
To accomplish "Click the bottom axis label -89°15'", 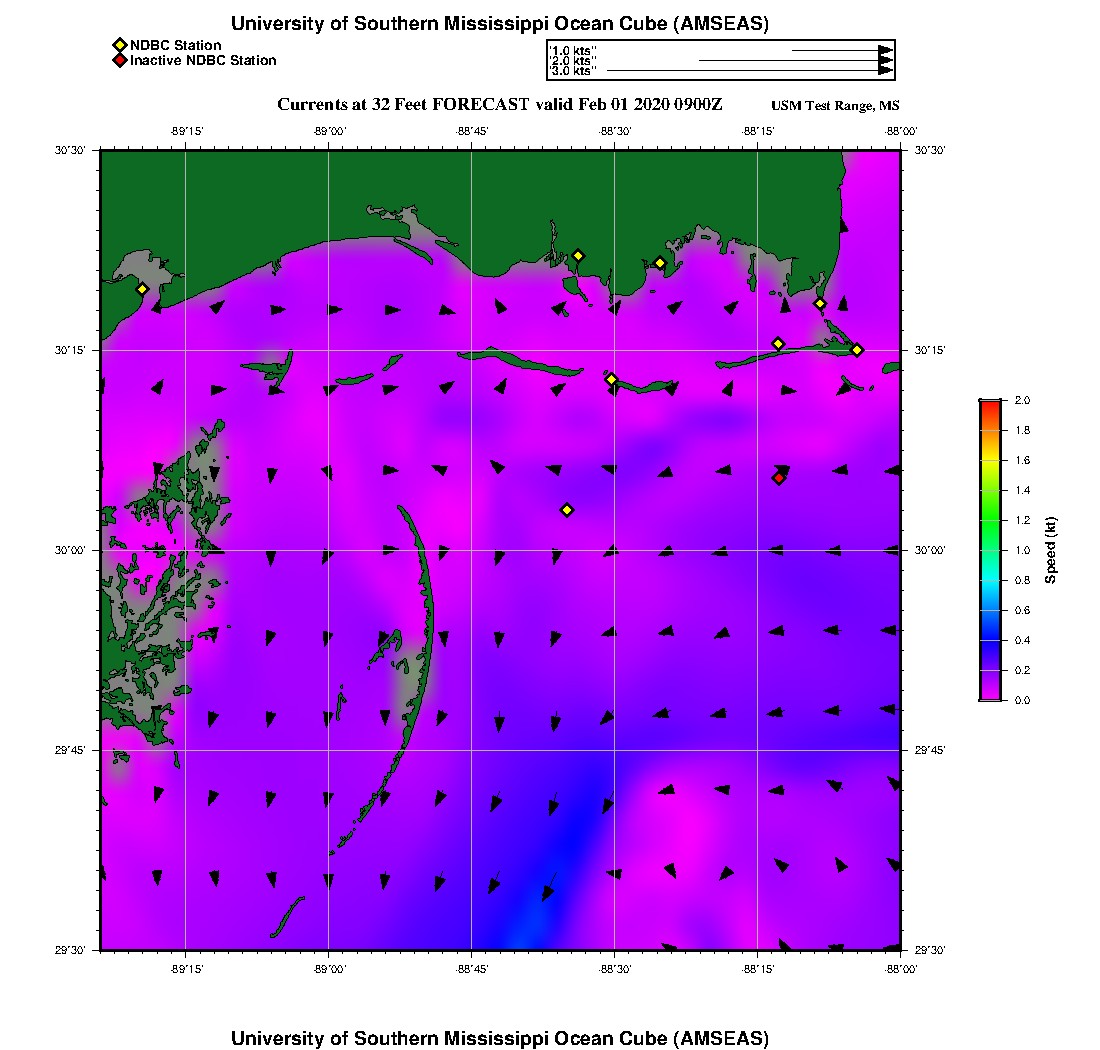I will tap(186, 969).
